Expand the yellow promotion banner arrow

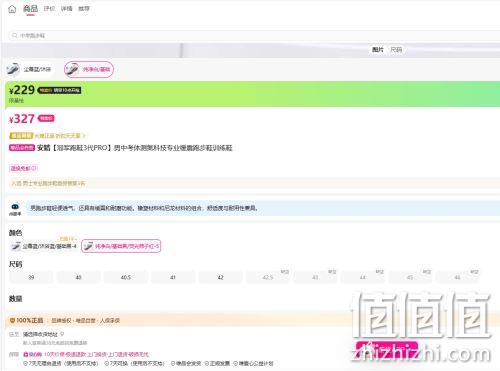pos(84,136)
